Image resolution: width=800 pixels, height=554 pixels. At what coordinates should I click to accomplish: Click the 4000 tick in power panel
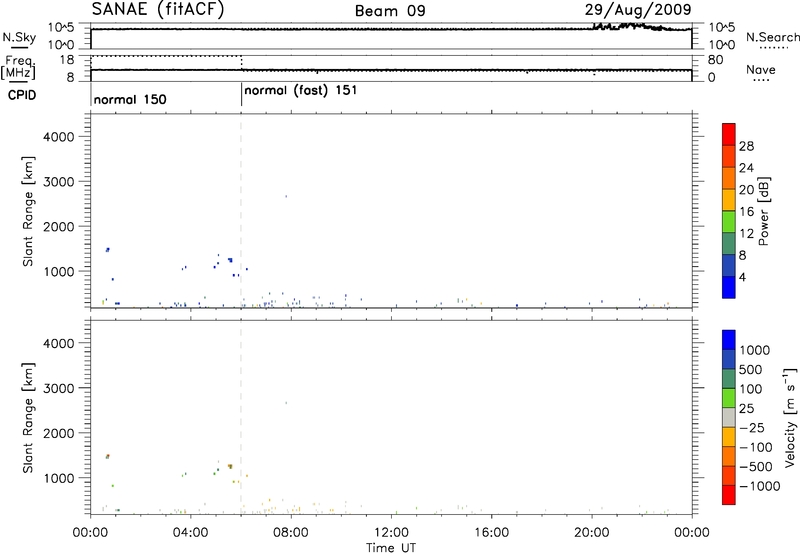pos(59,137)
